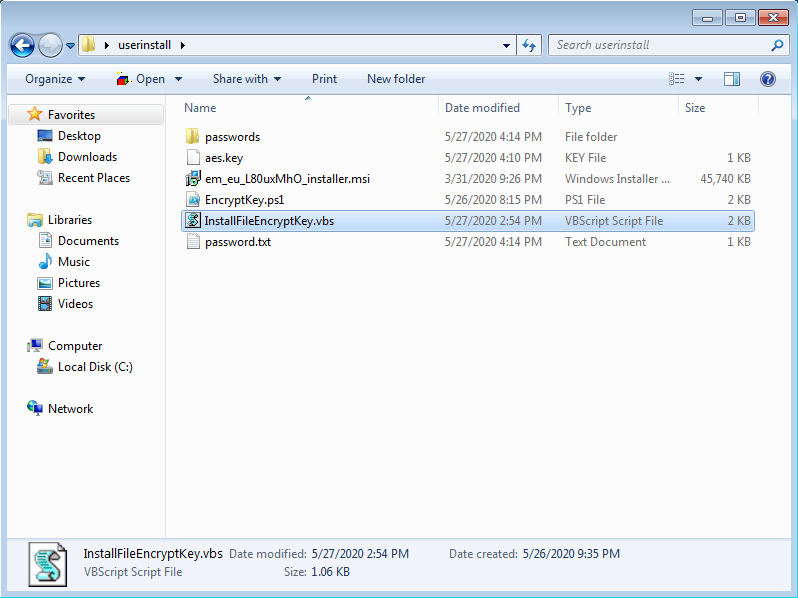Sort by Date modified column

pyautogui.click(x=498, y=108)
